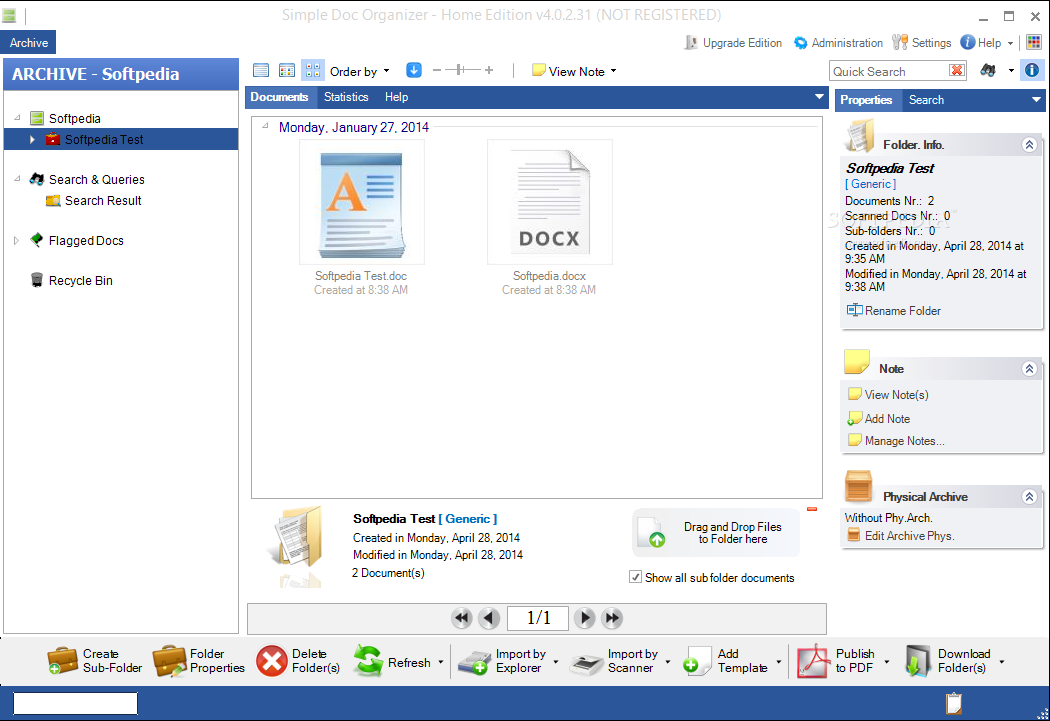Expand the Flagged Docs tree node
This screenshot has width=1050, height=721.
(x=16, y=240)
